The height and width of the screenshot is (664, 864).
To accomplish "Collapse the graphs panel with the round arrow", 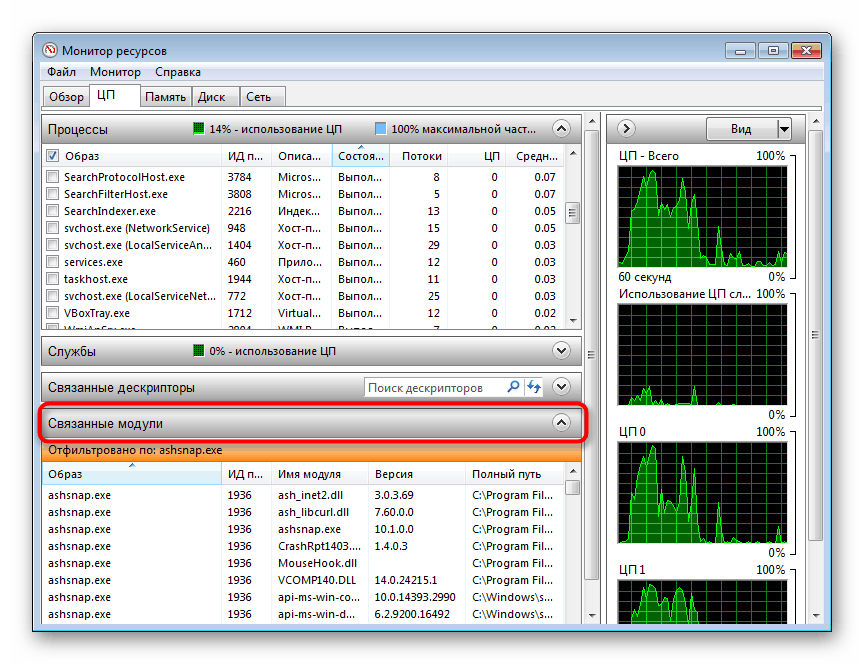I will [x=625, y=129].
